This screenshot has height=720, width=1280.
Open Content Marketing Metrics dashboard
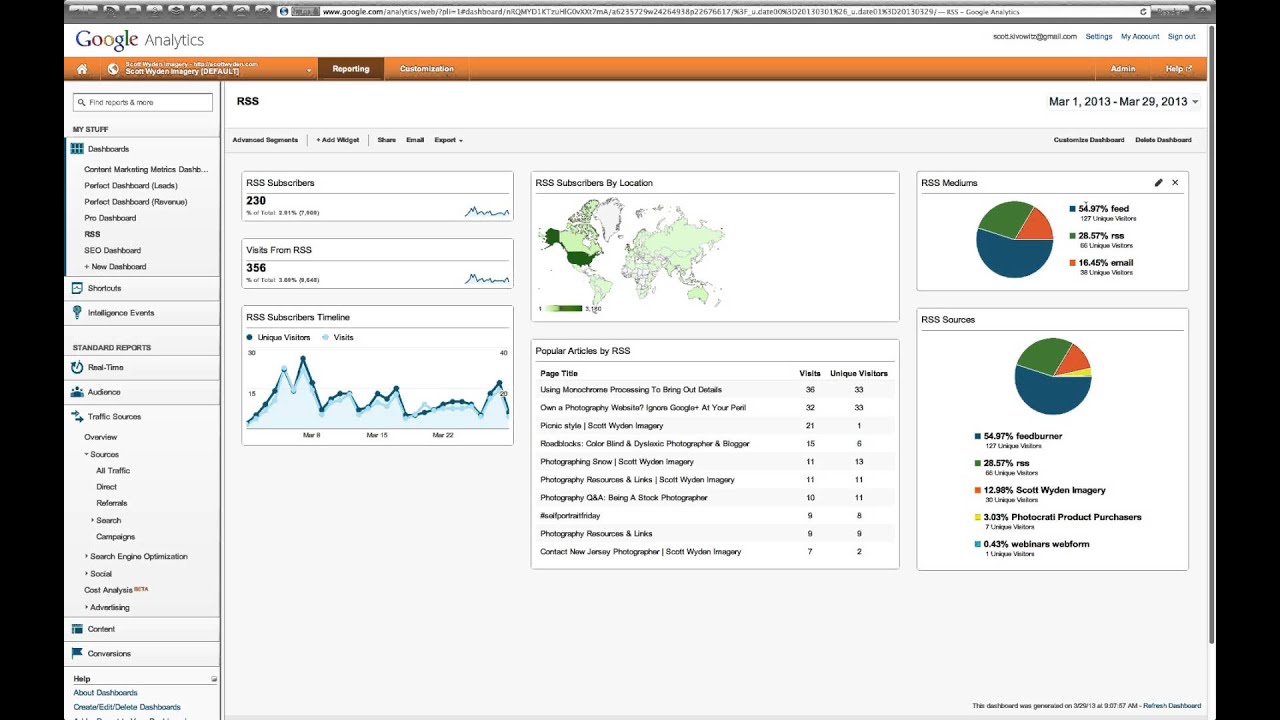coord(146,169)
